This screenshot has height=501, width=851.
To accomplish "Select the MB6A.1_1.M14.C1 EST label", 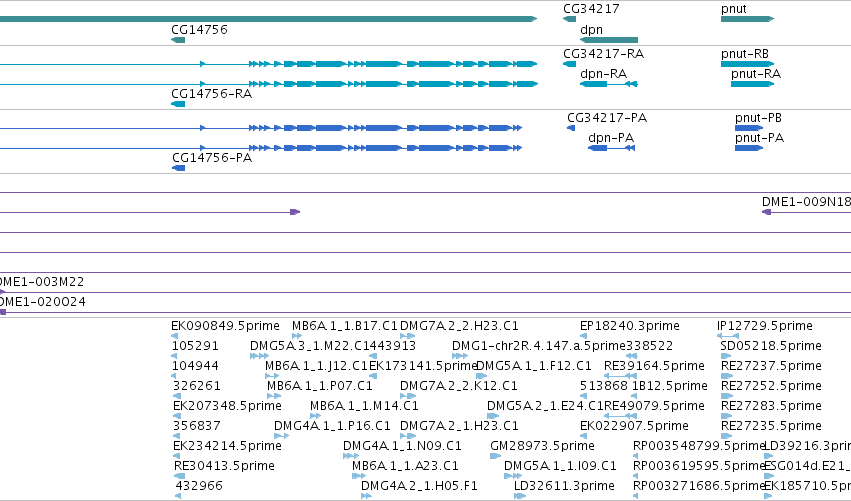I will click(x=364, y=406).
